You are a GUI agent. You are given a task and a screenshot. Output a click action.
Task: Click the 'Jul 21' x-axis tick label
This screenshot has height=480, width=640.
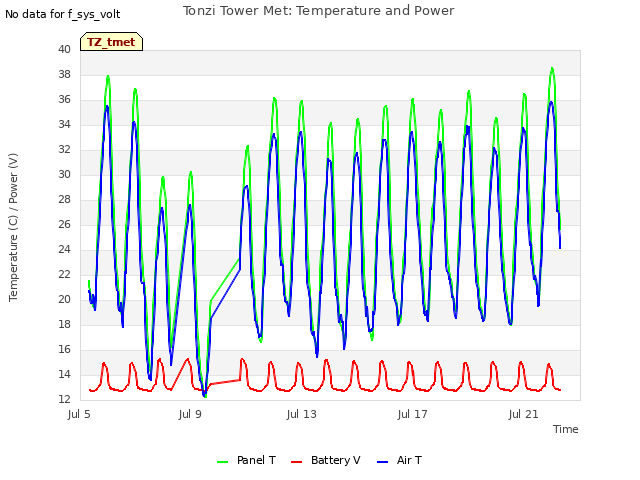coord(523,414)
